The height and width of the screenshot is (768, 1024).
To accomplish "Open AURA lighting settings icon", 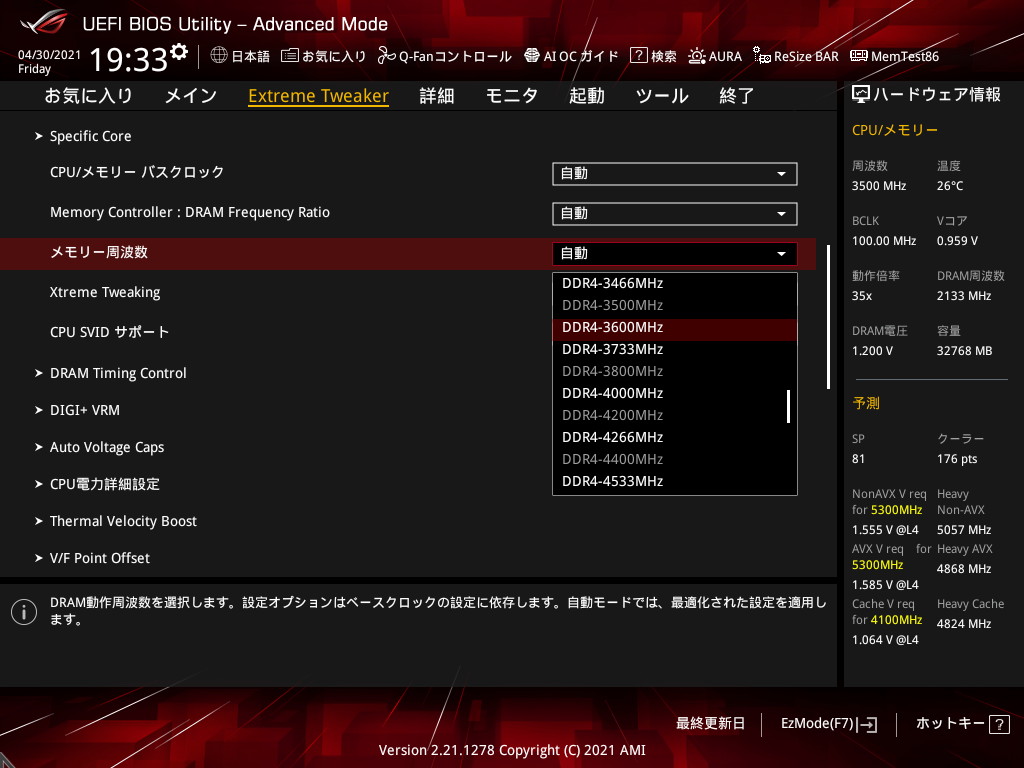I will [696, 56].
